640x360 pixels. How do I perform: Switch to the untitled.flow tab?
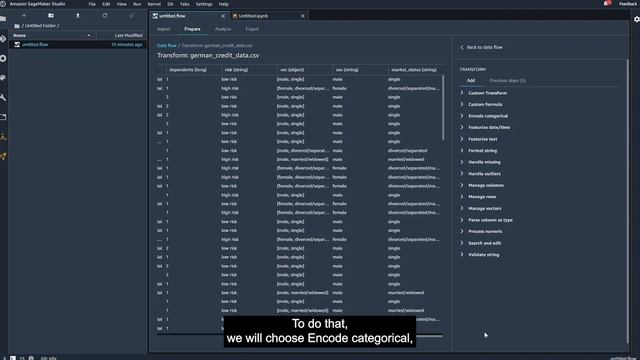pos(172,16)
